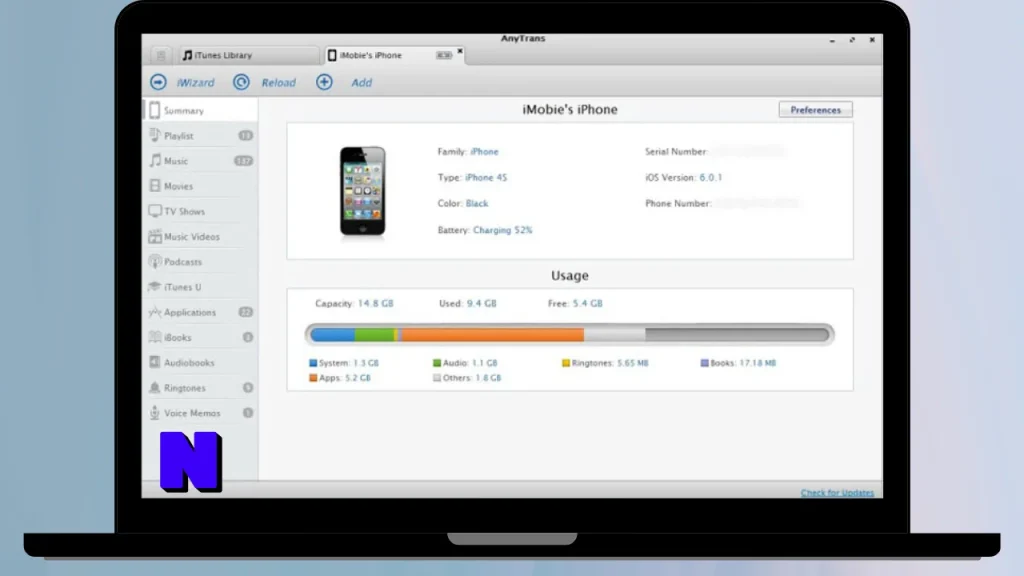Click the AnyTrans window title text
1024x576 pixels.
[x=522, y=39]
